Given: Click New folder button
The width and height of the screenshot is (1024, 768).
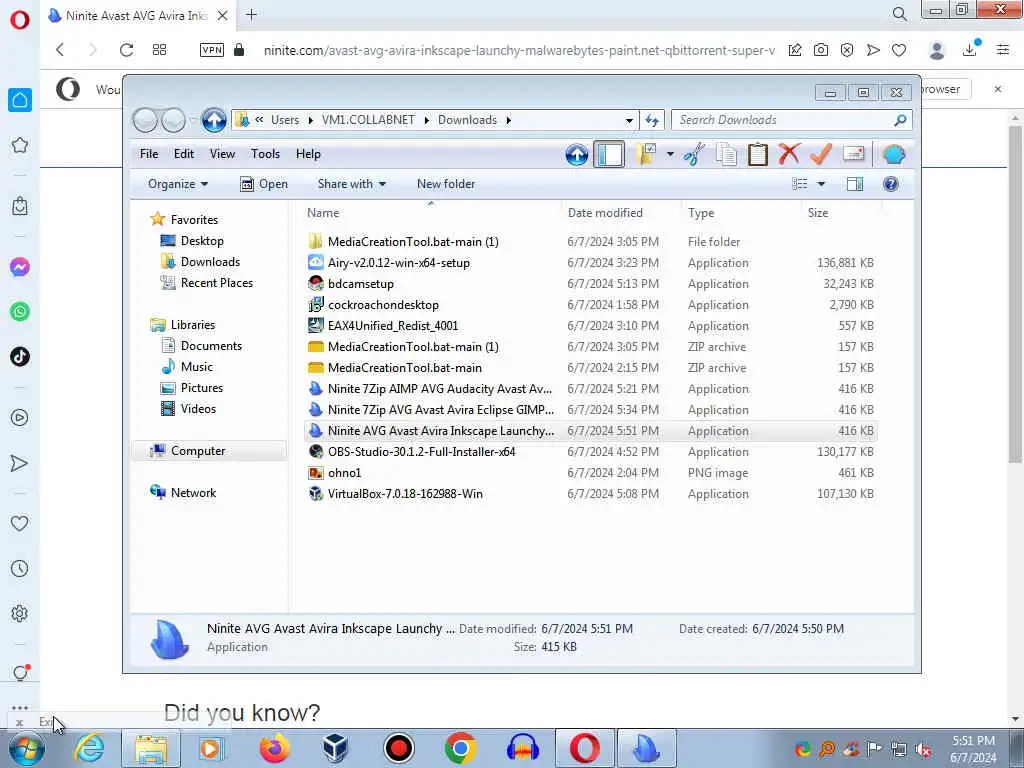Looking at the screenshot, I should (x=446, y=184).
